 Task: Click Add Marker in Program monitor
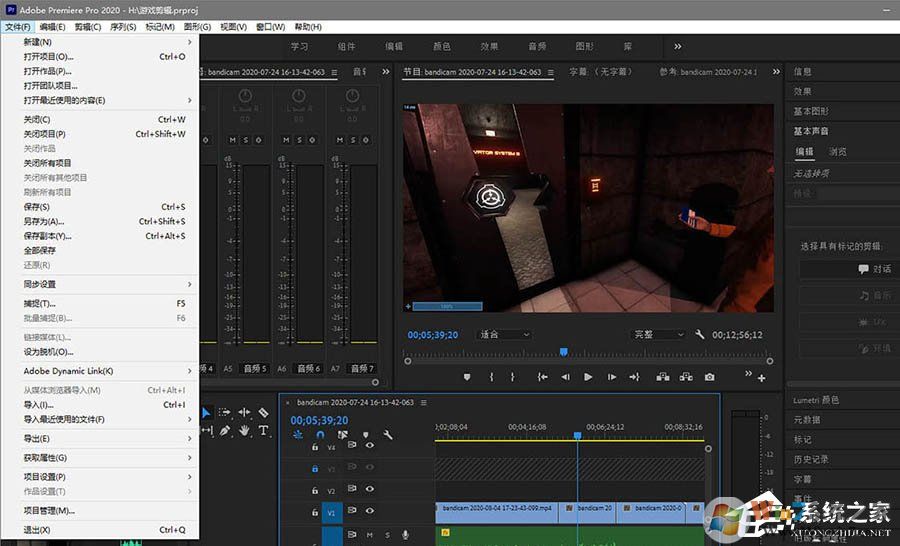click(466, 377)
